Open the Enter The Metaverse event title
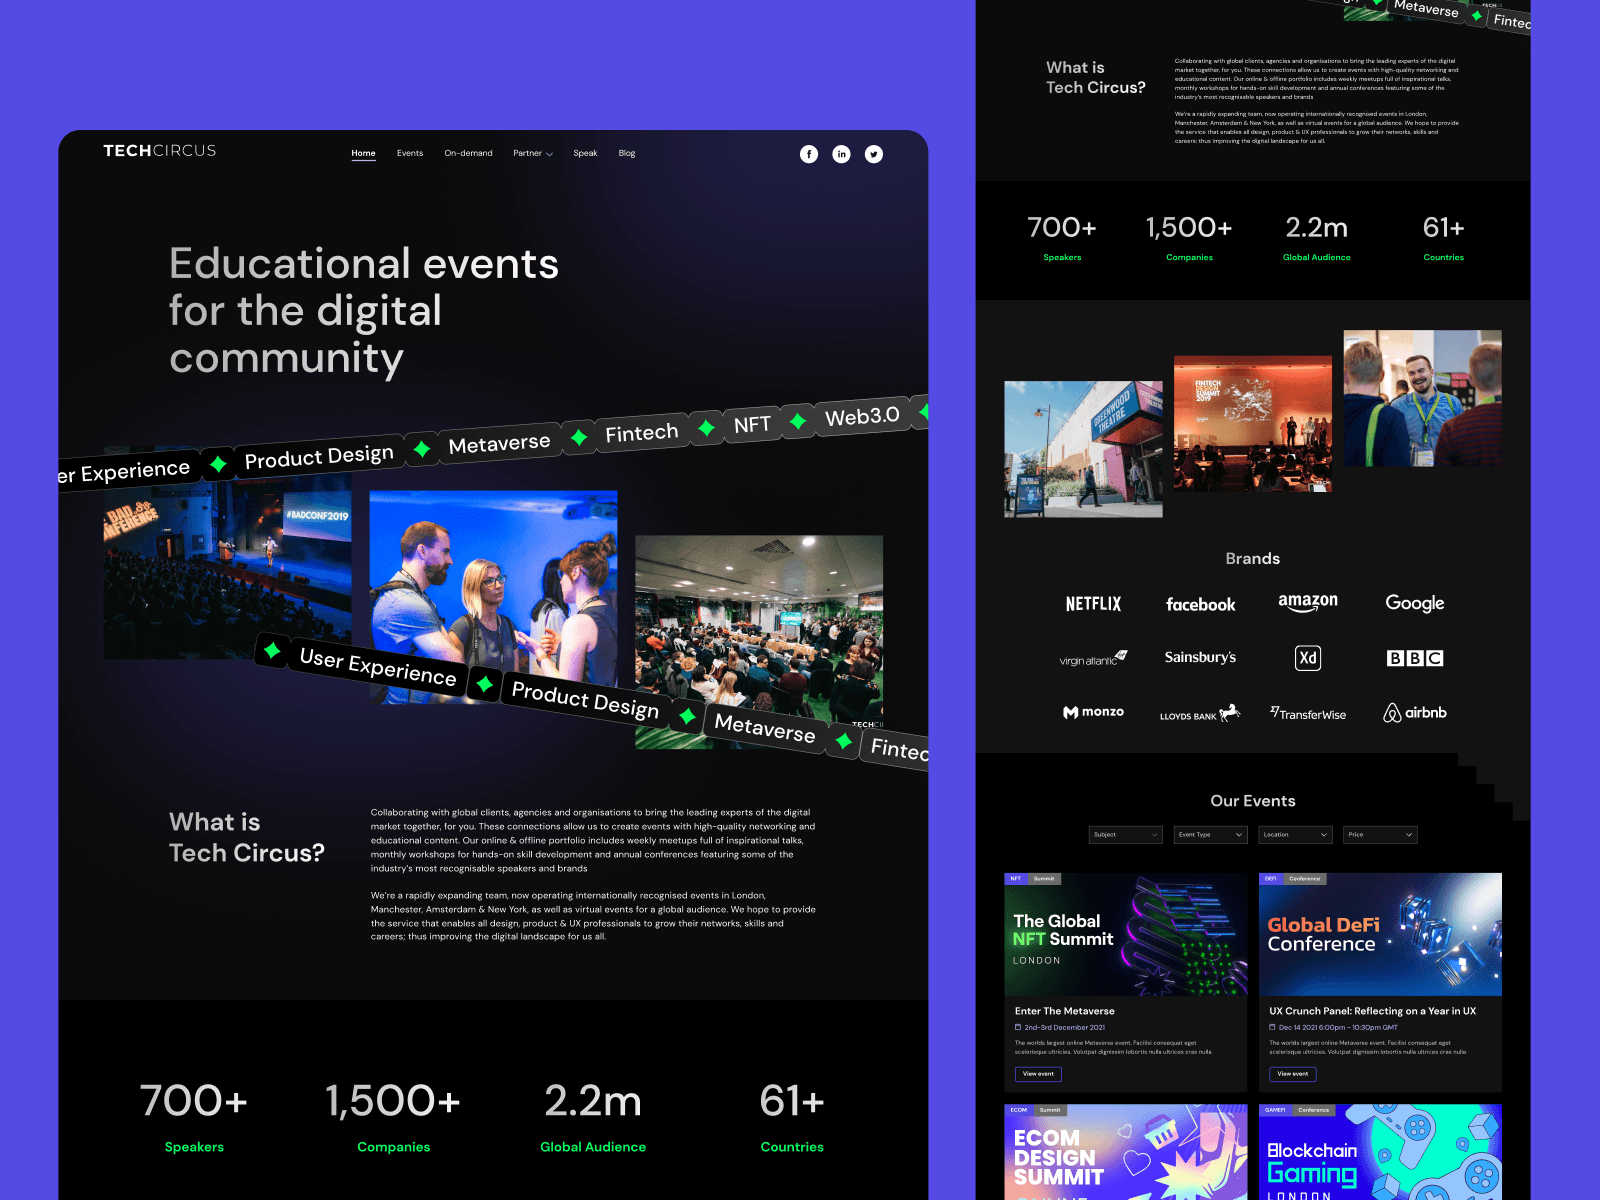Screen dimensions: 1600x1200 coord(1064,1011)
